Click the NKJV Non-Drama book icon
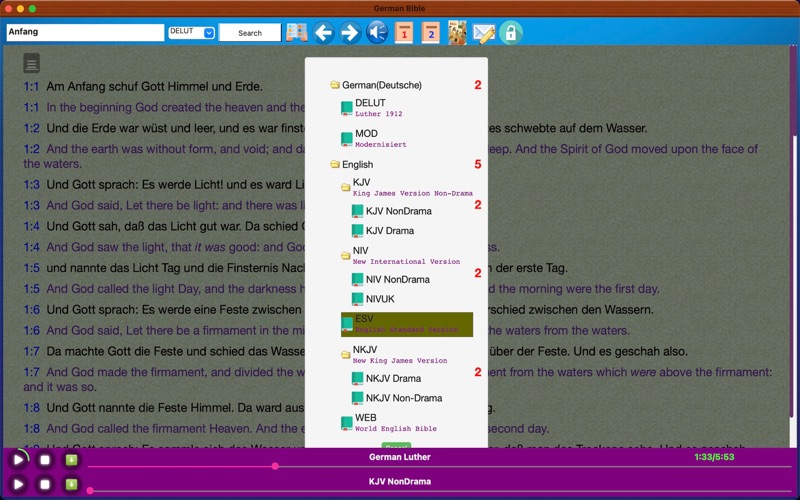The image size is (800, 500). point(357,398)
